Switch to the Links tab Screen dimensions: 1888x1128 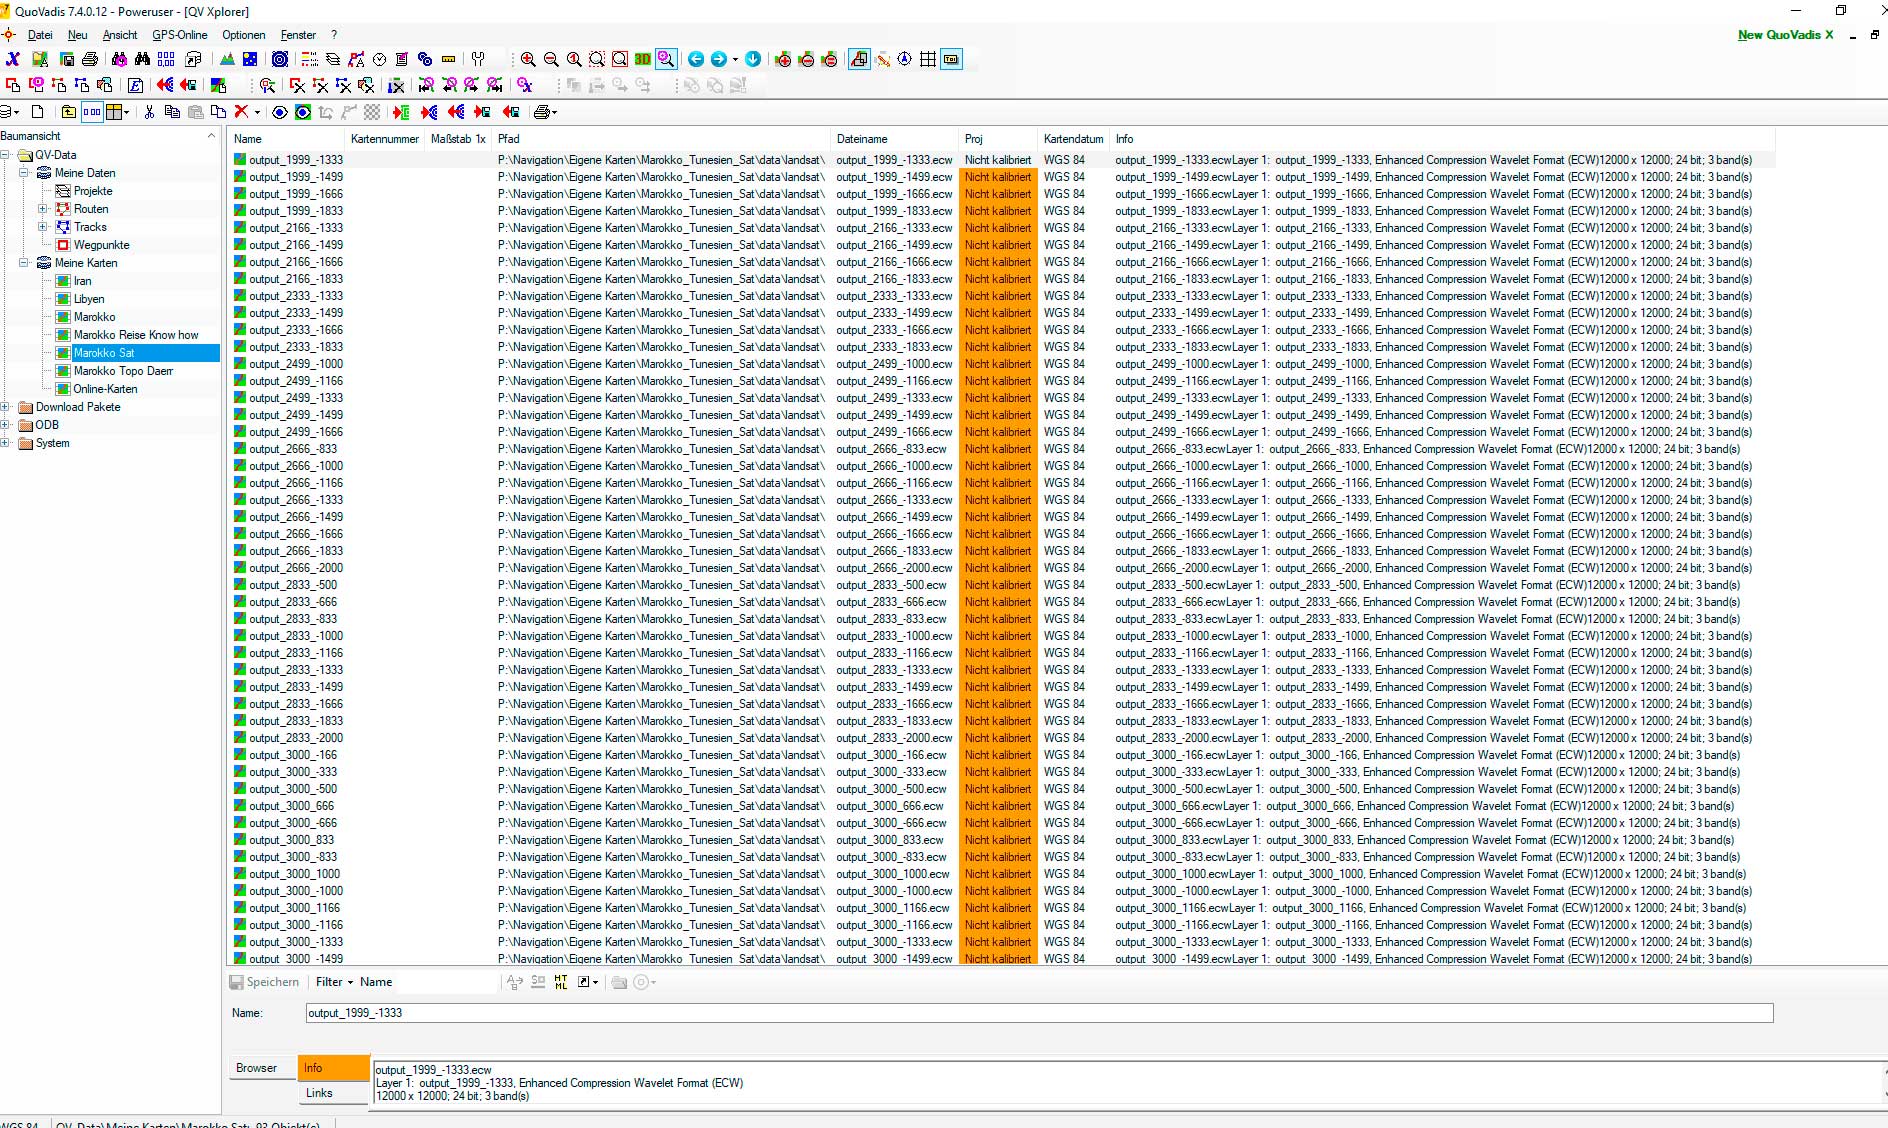(x=320, y=1093)
